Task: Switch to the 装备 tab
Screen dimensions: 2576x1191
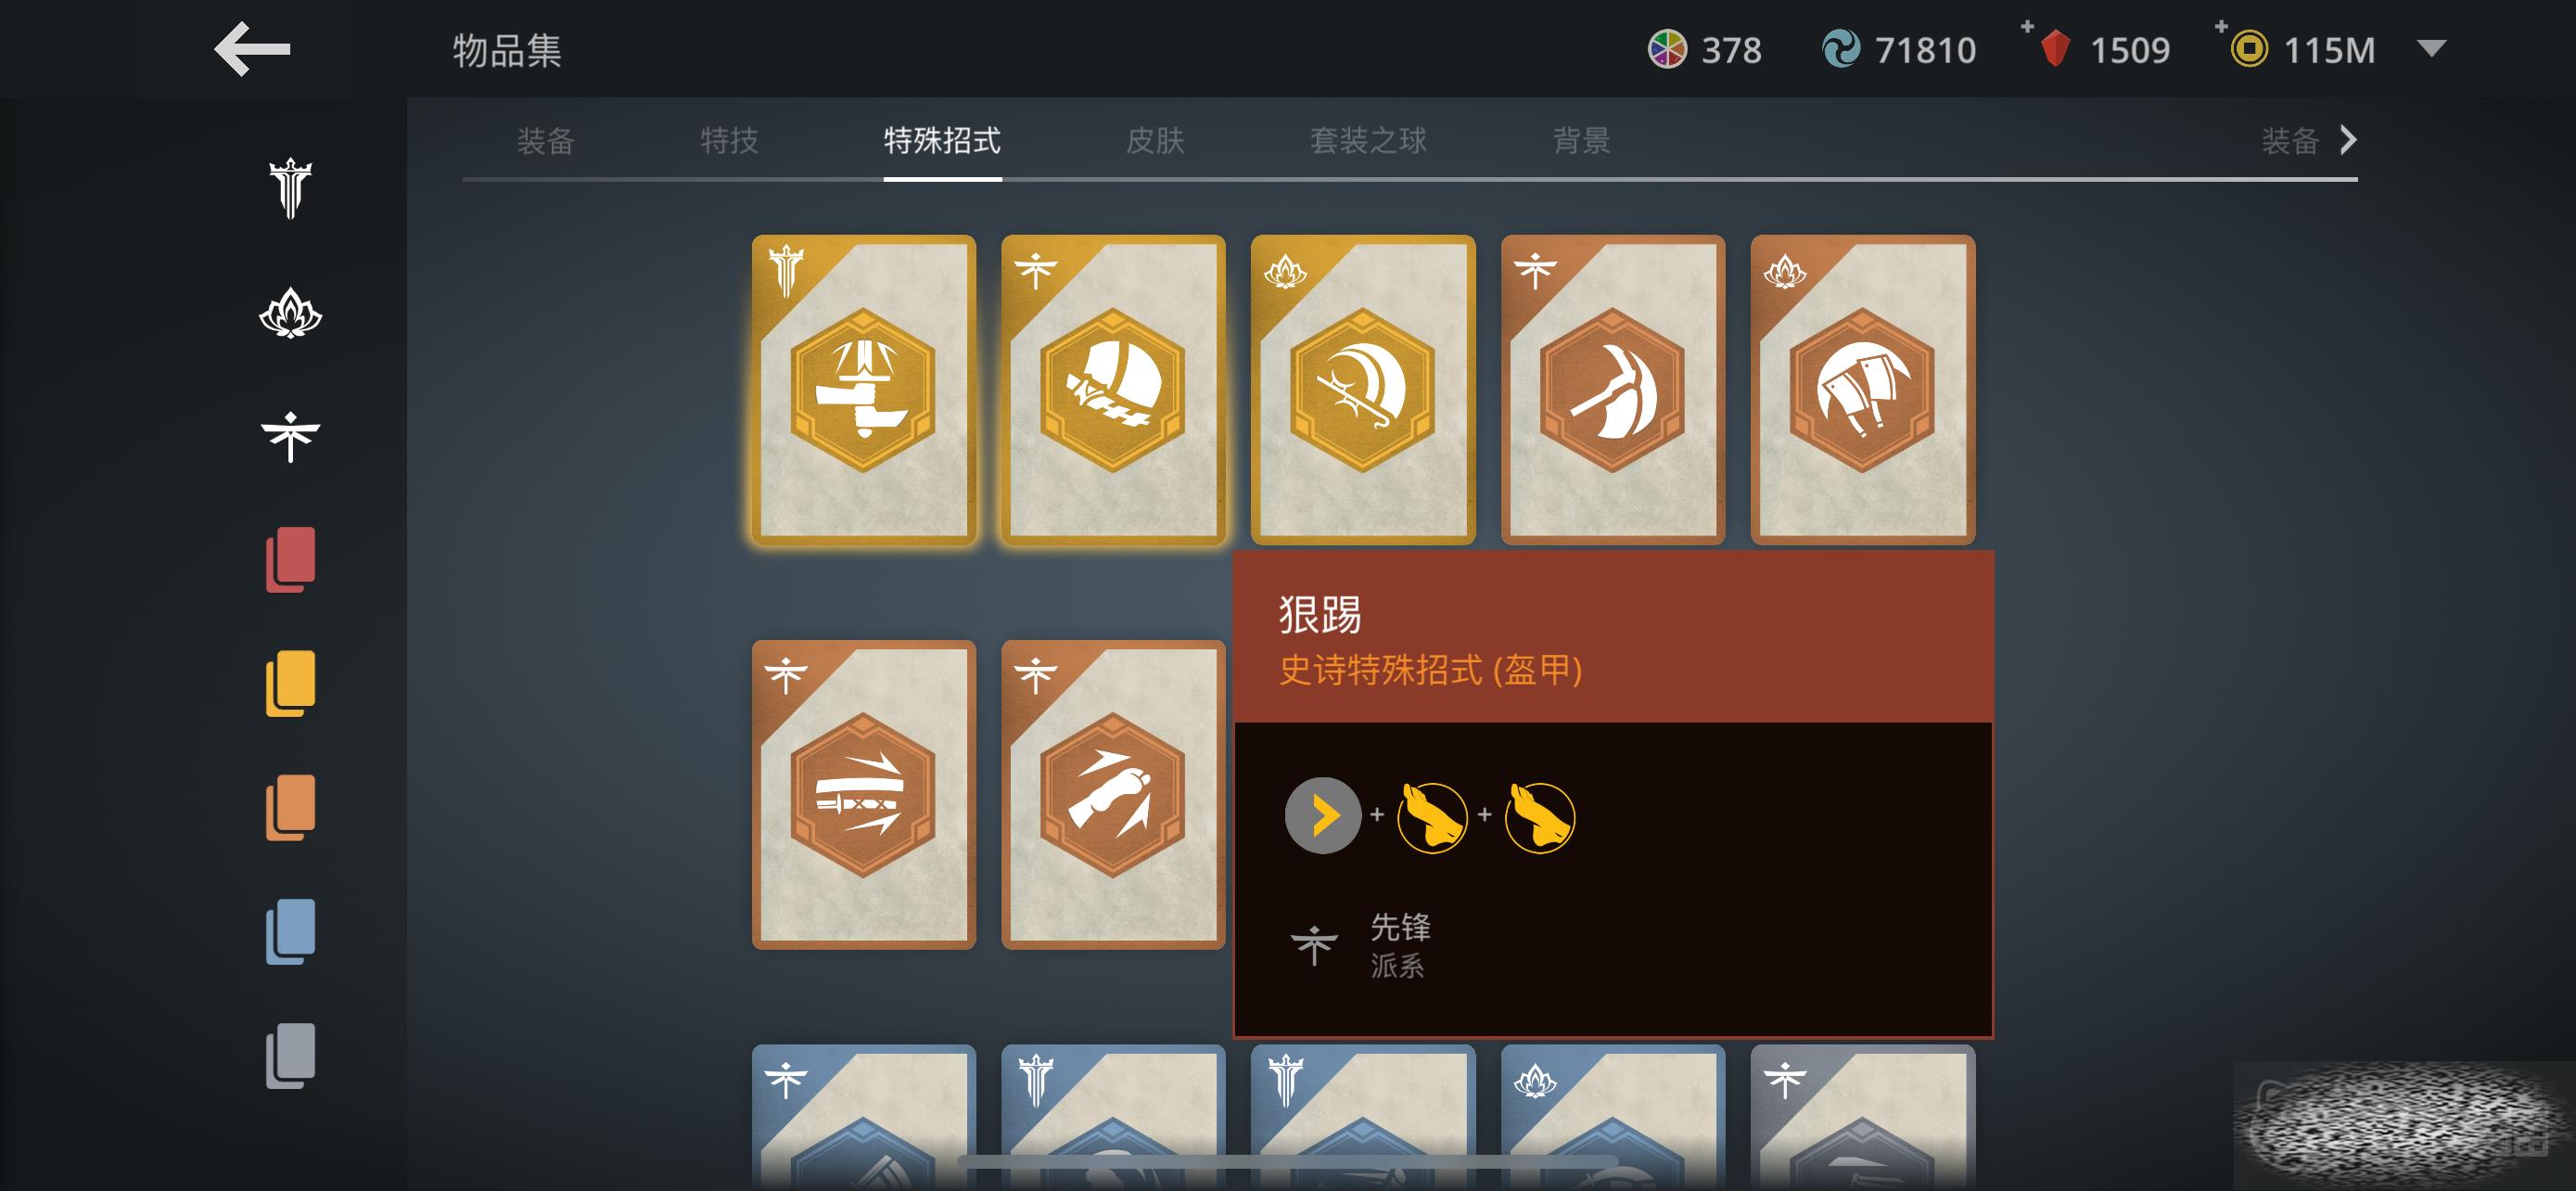Action: coord(546,141)
